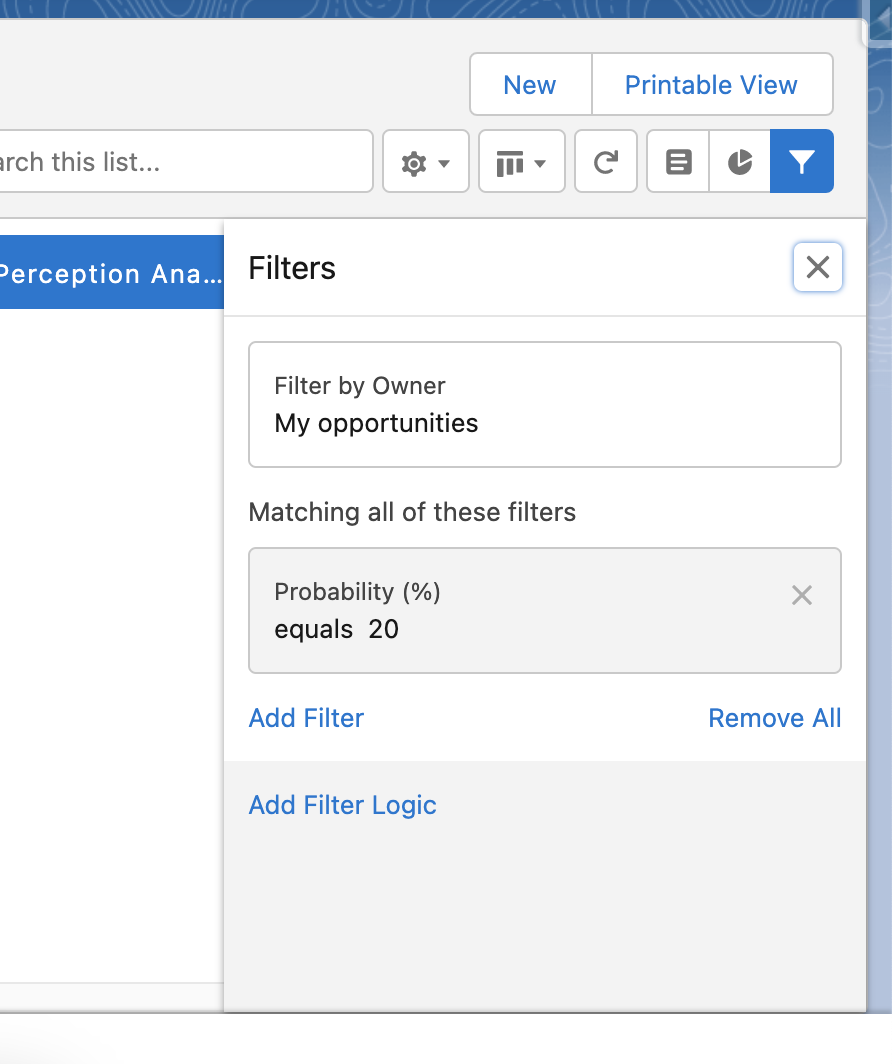Open Printable View
Viewport: 892px width, 1064px height.
(x=711, y=85)
